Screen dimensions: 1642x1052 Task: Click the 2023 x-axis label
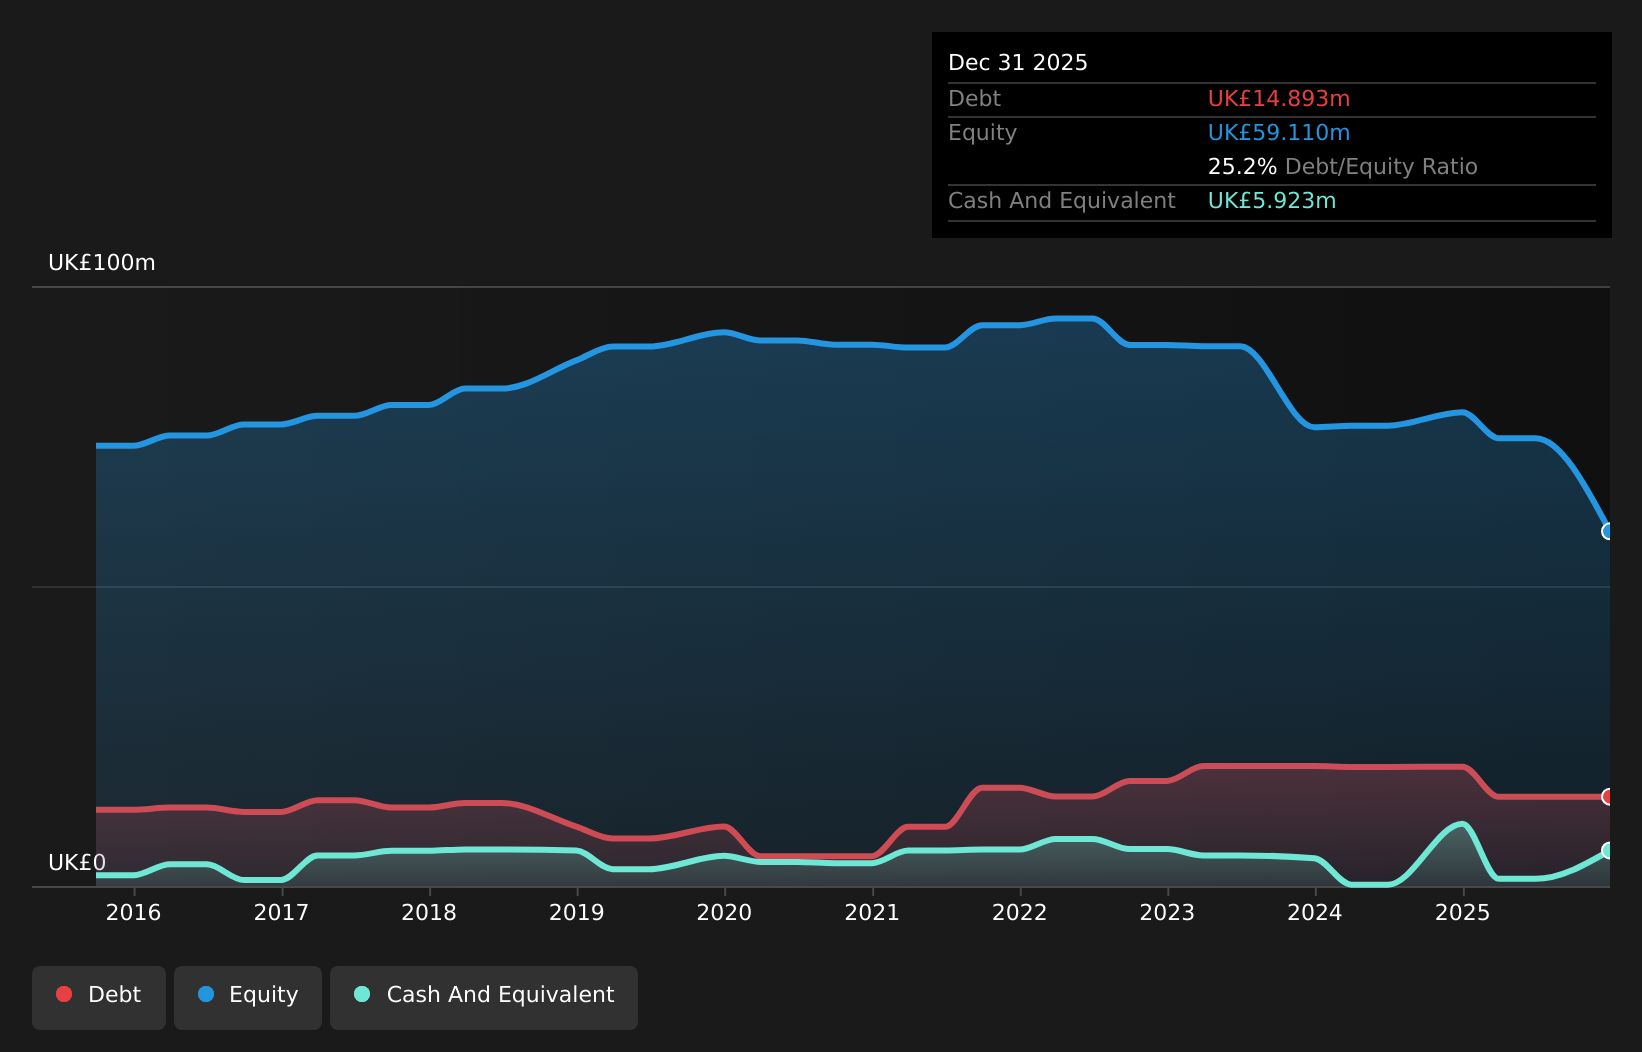(x=1167, y=912)
